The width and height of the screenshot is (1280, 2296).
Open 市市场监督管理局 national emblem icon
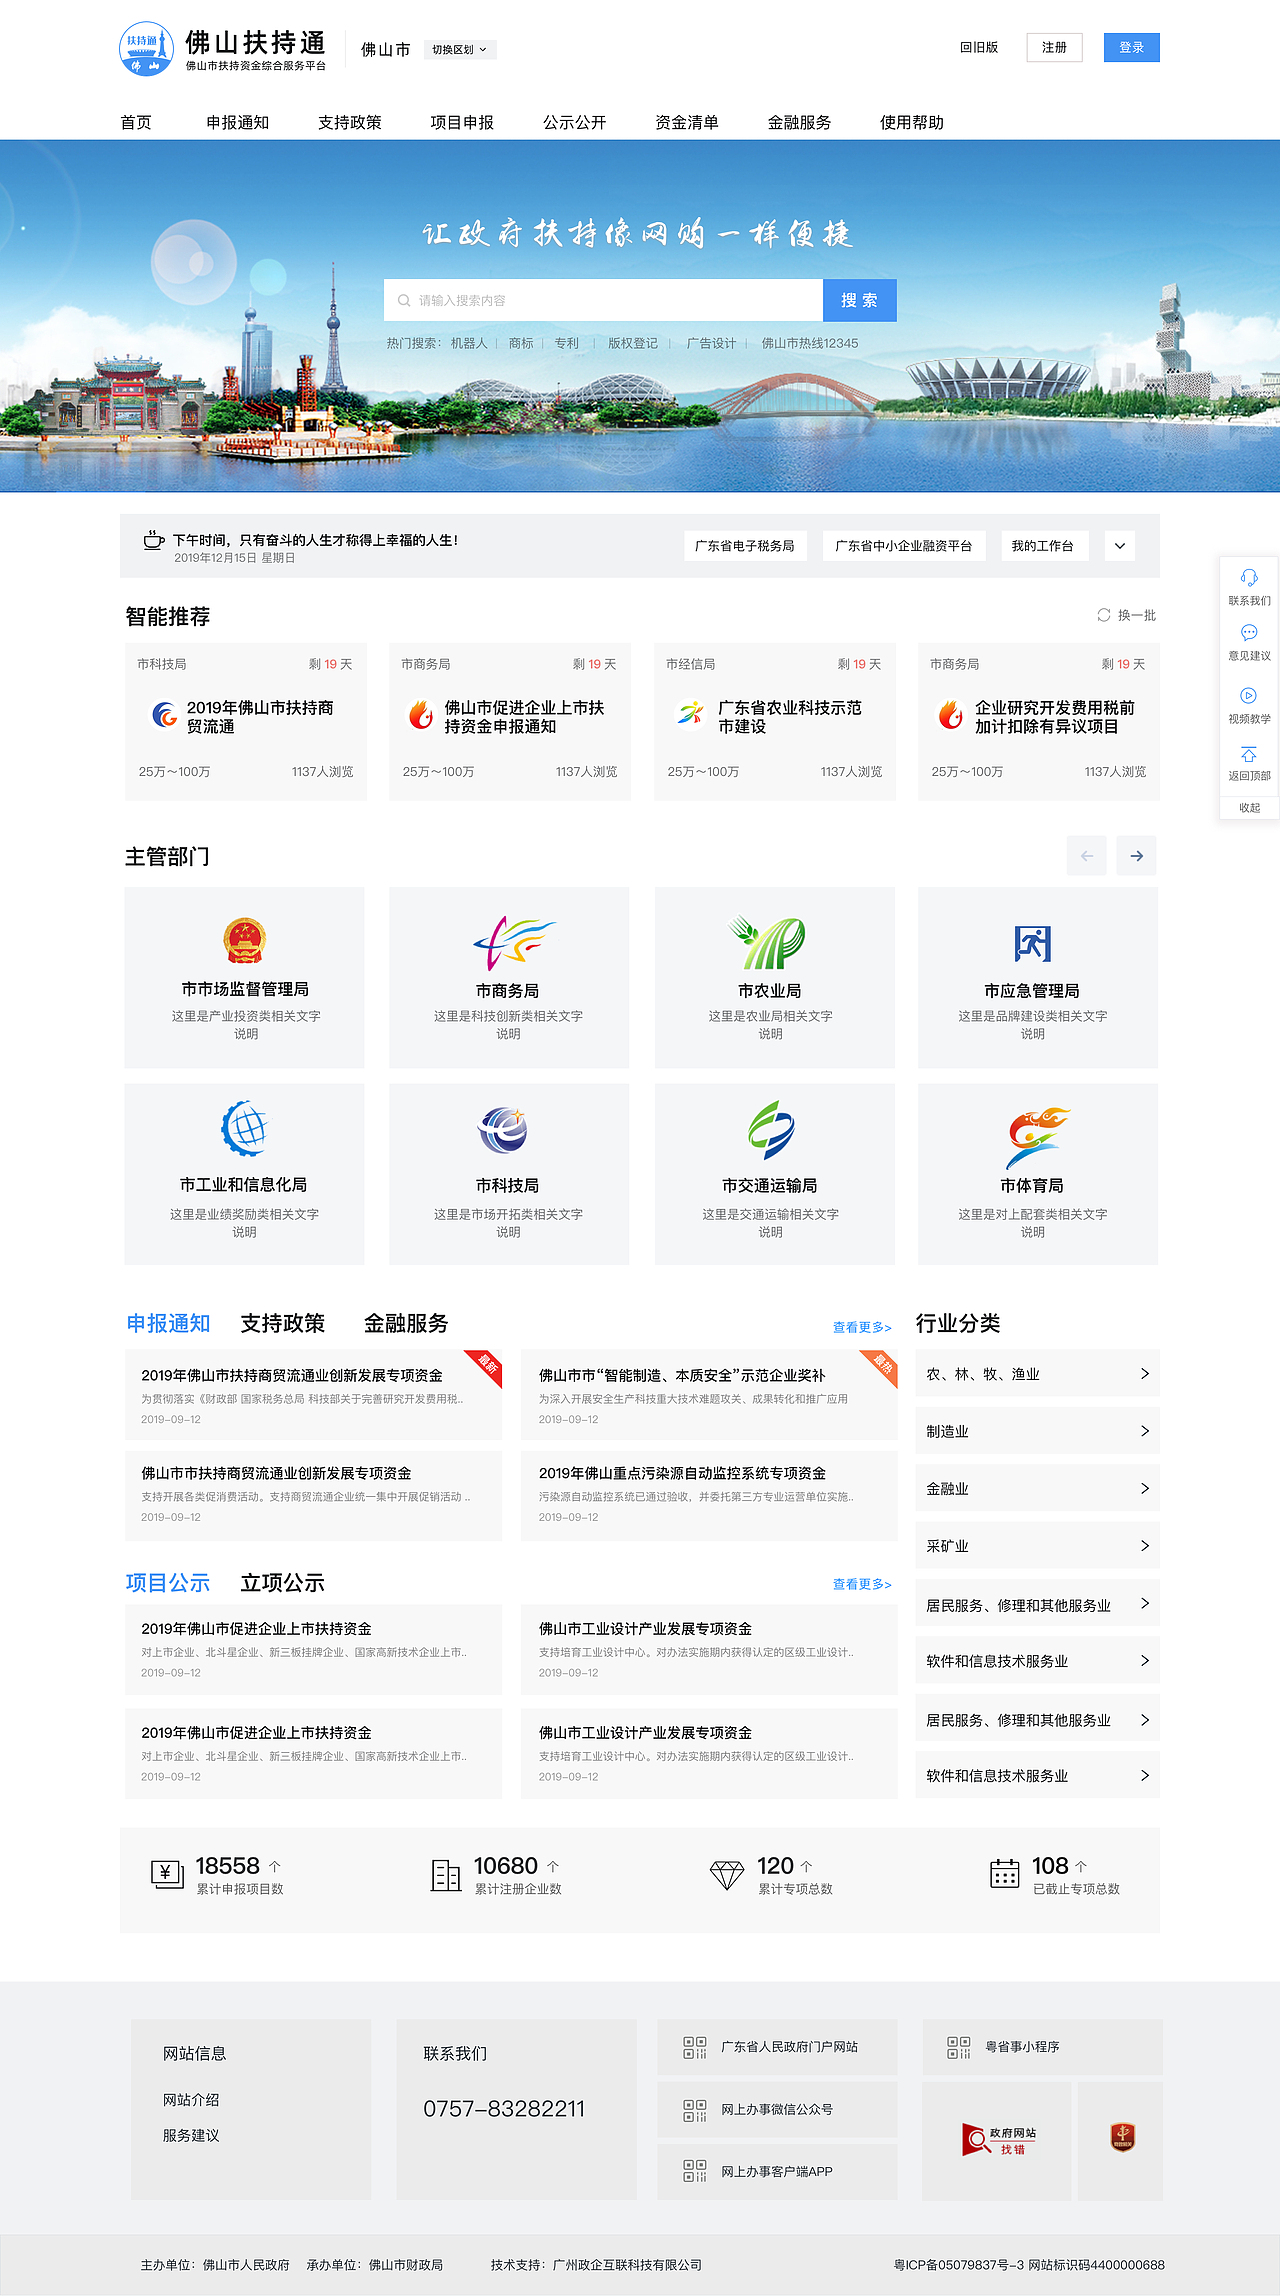tap(244, 941)
